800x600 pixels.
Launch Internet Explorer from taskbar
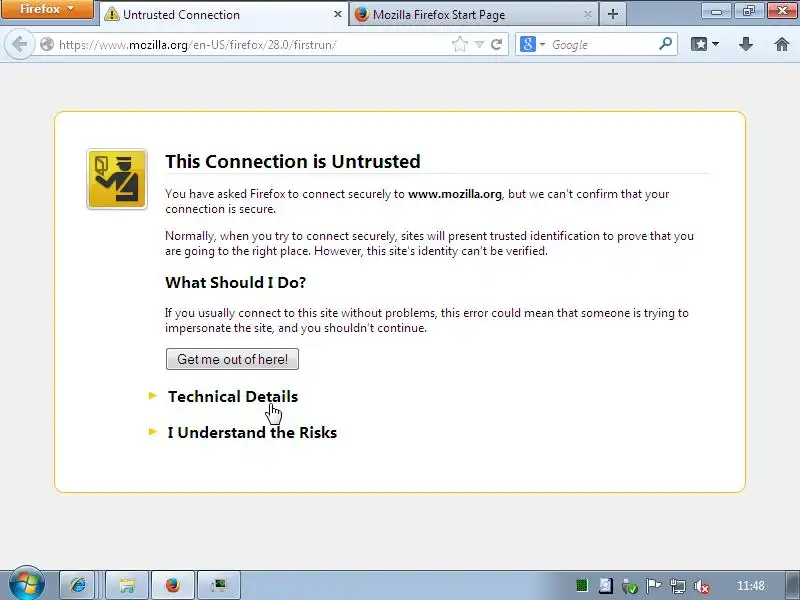78,585
